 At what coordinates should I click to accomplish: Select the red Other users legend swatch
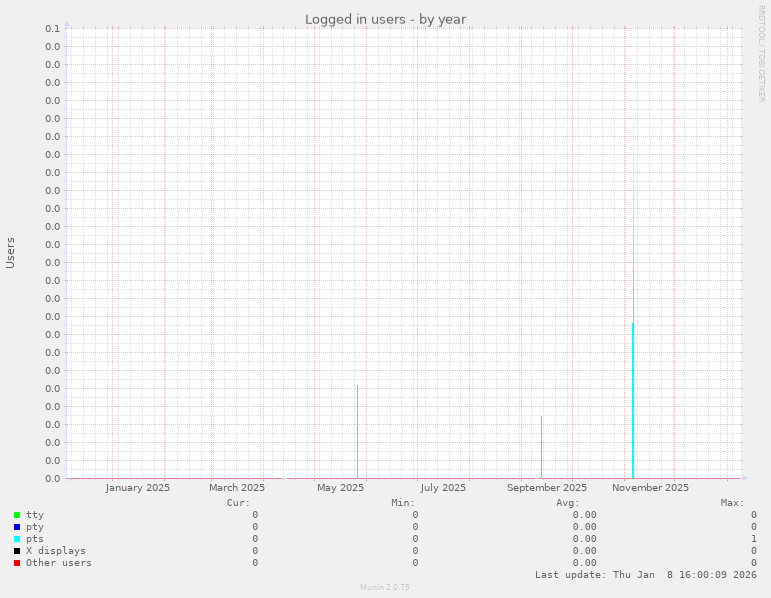[x=17, y=563]
